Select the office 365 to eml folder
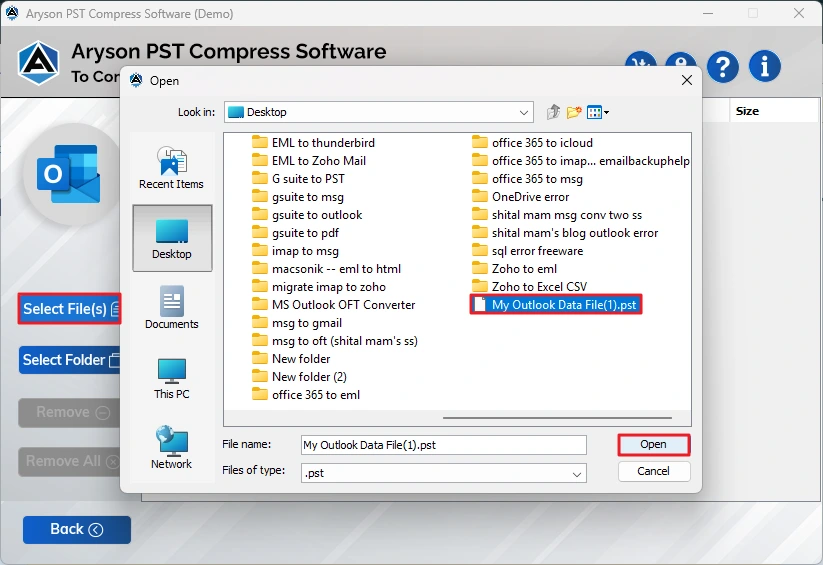Viewport: 823px width, 565px height. coord(306,395)
